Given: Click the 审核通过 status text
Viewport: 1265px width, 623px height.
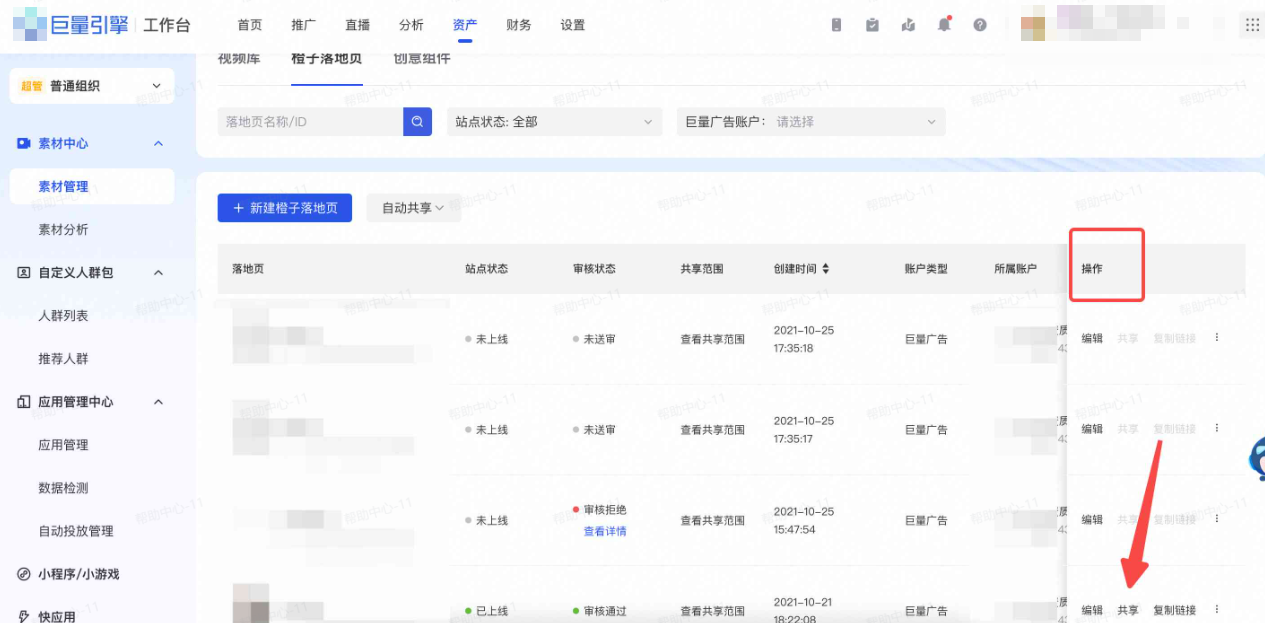Looking at the screenshot, I should [x=605, y=610].
